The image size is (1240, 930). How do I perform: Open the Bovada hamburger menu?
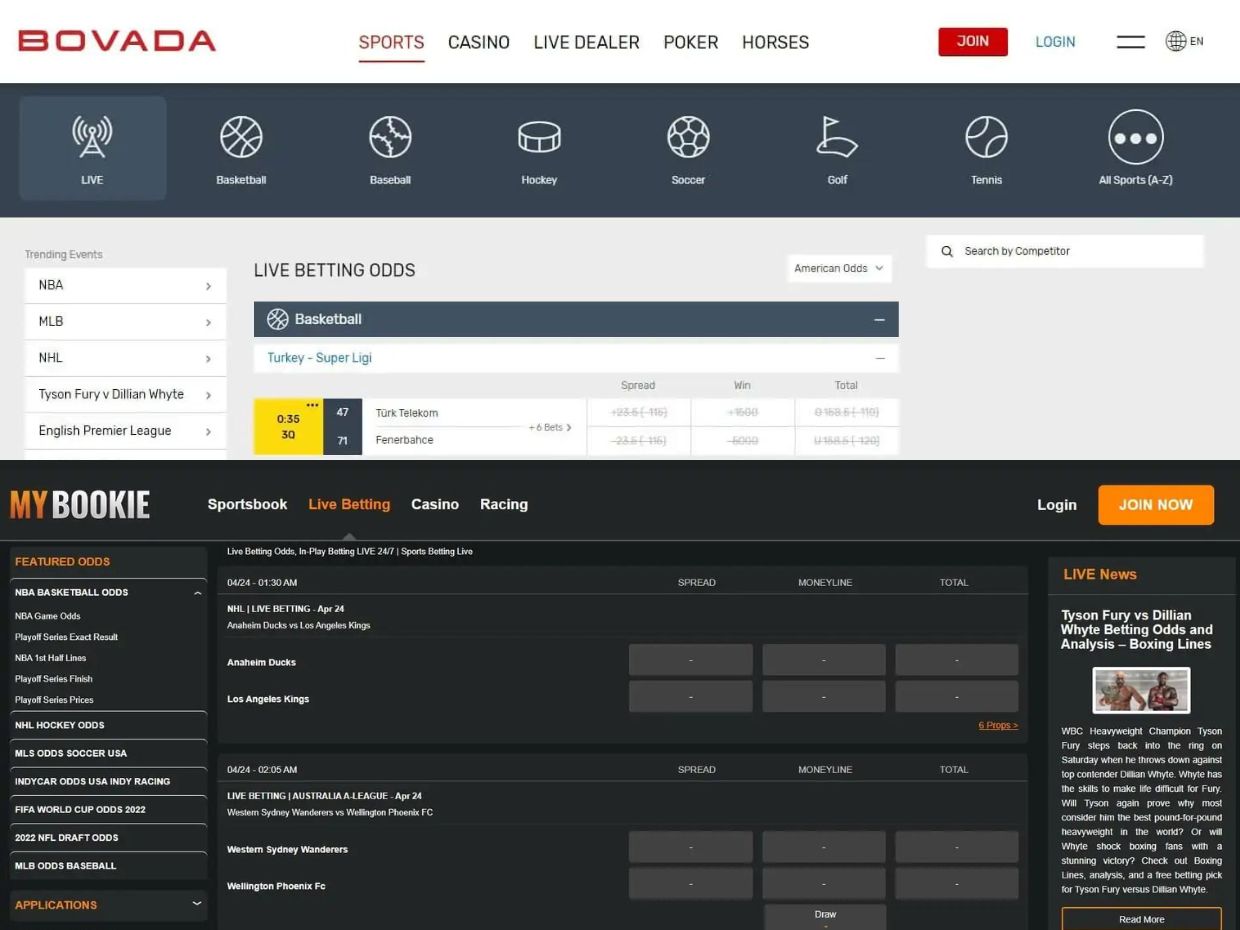1130,42
